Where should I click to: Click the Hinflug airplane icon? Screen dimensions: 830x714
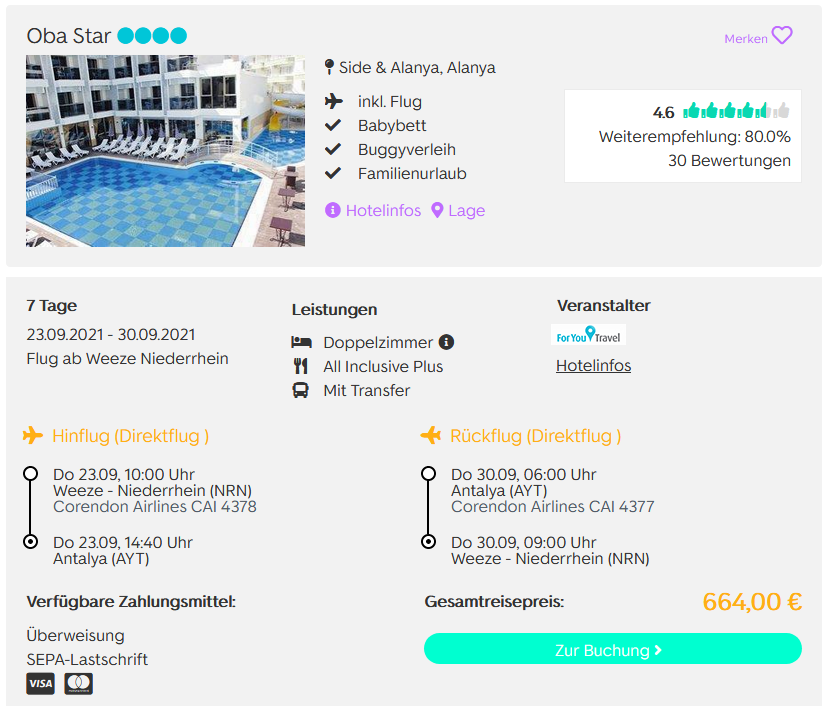pyautogui.click(x=33, y=436)
